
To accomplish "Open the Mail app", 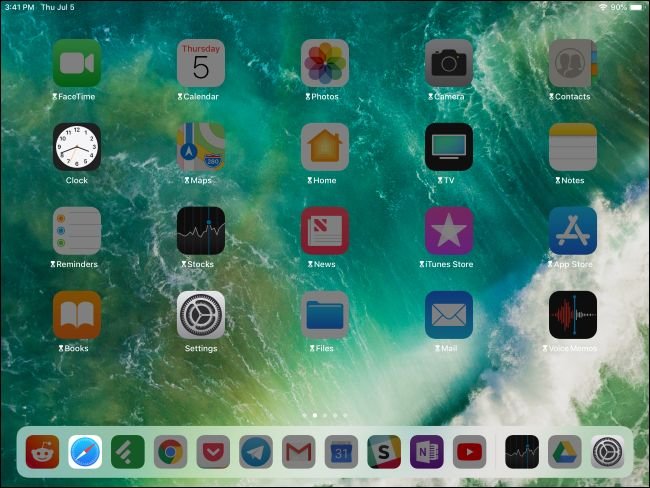I will (449, 315).
